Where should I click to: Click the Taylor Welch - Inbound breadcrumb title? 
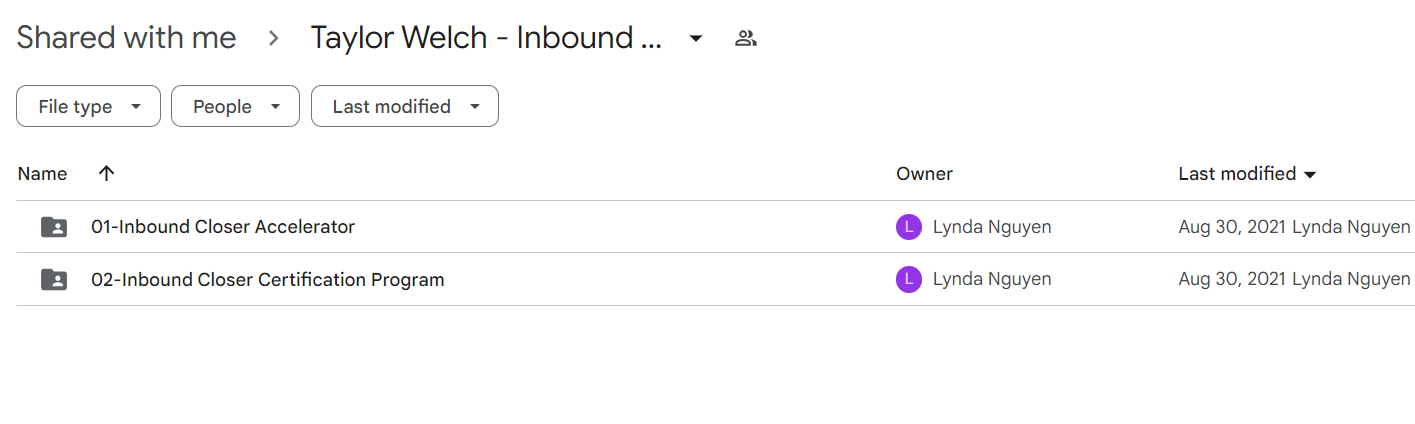tap(486, 38)
